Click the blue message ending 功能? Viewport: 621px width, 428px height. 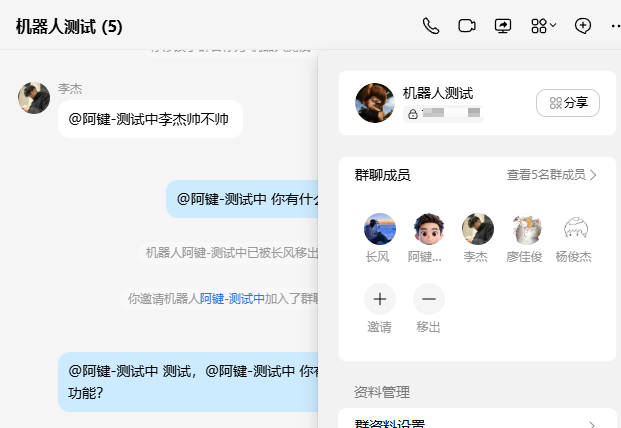tap(188, 382)
